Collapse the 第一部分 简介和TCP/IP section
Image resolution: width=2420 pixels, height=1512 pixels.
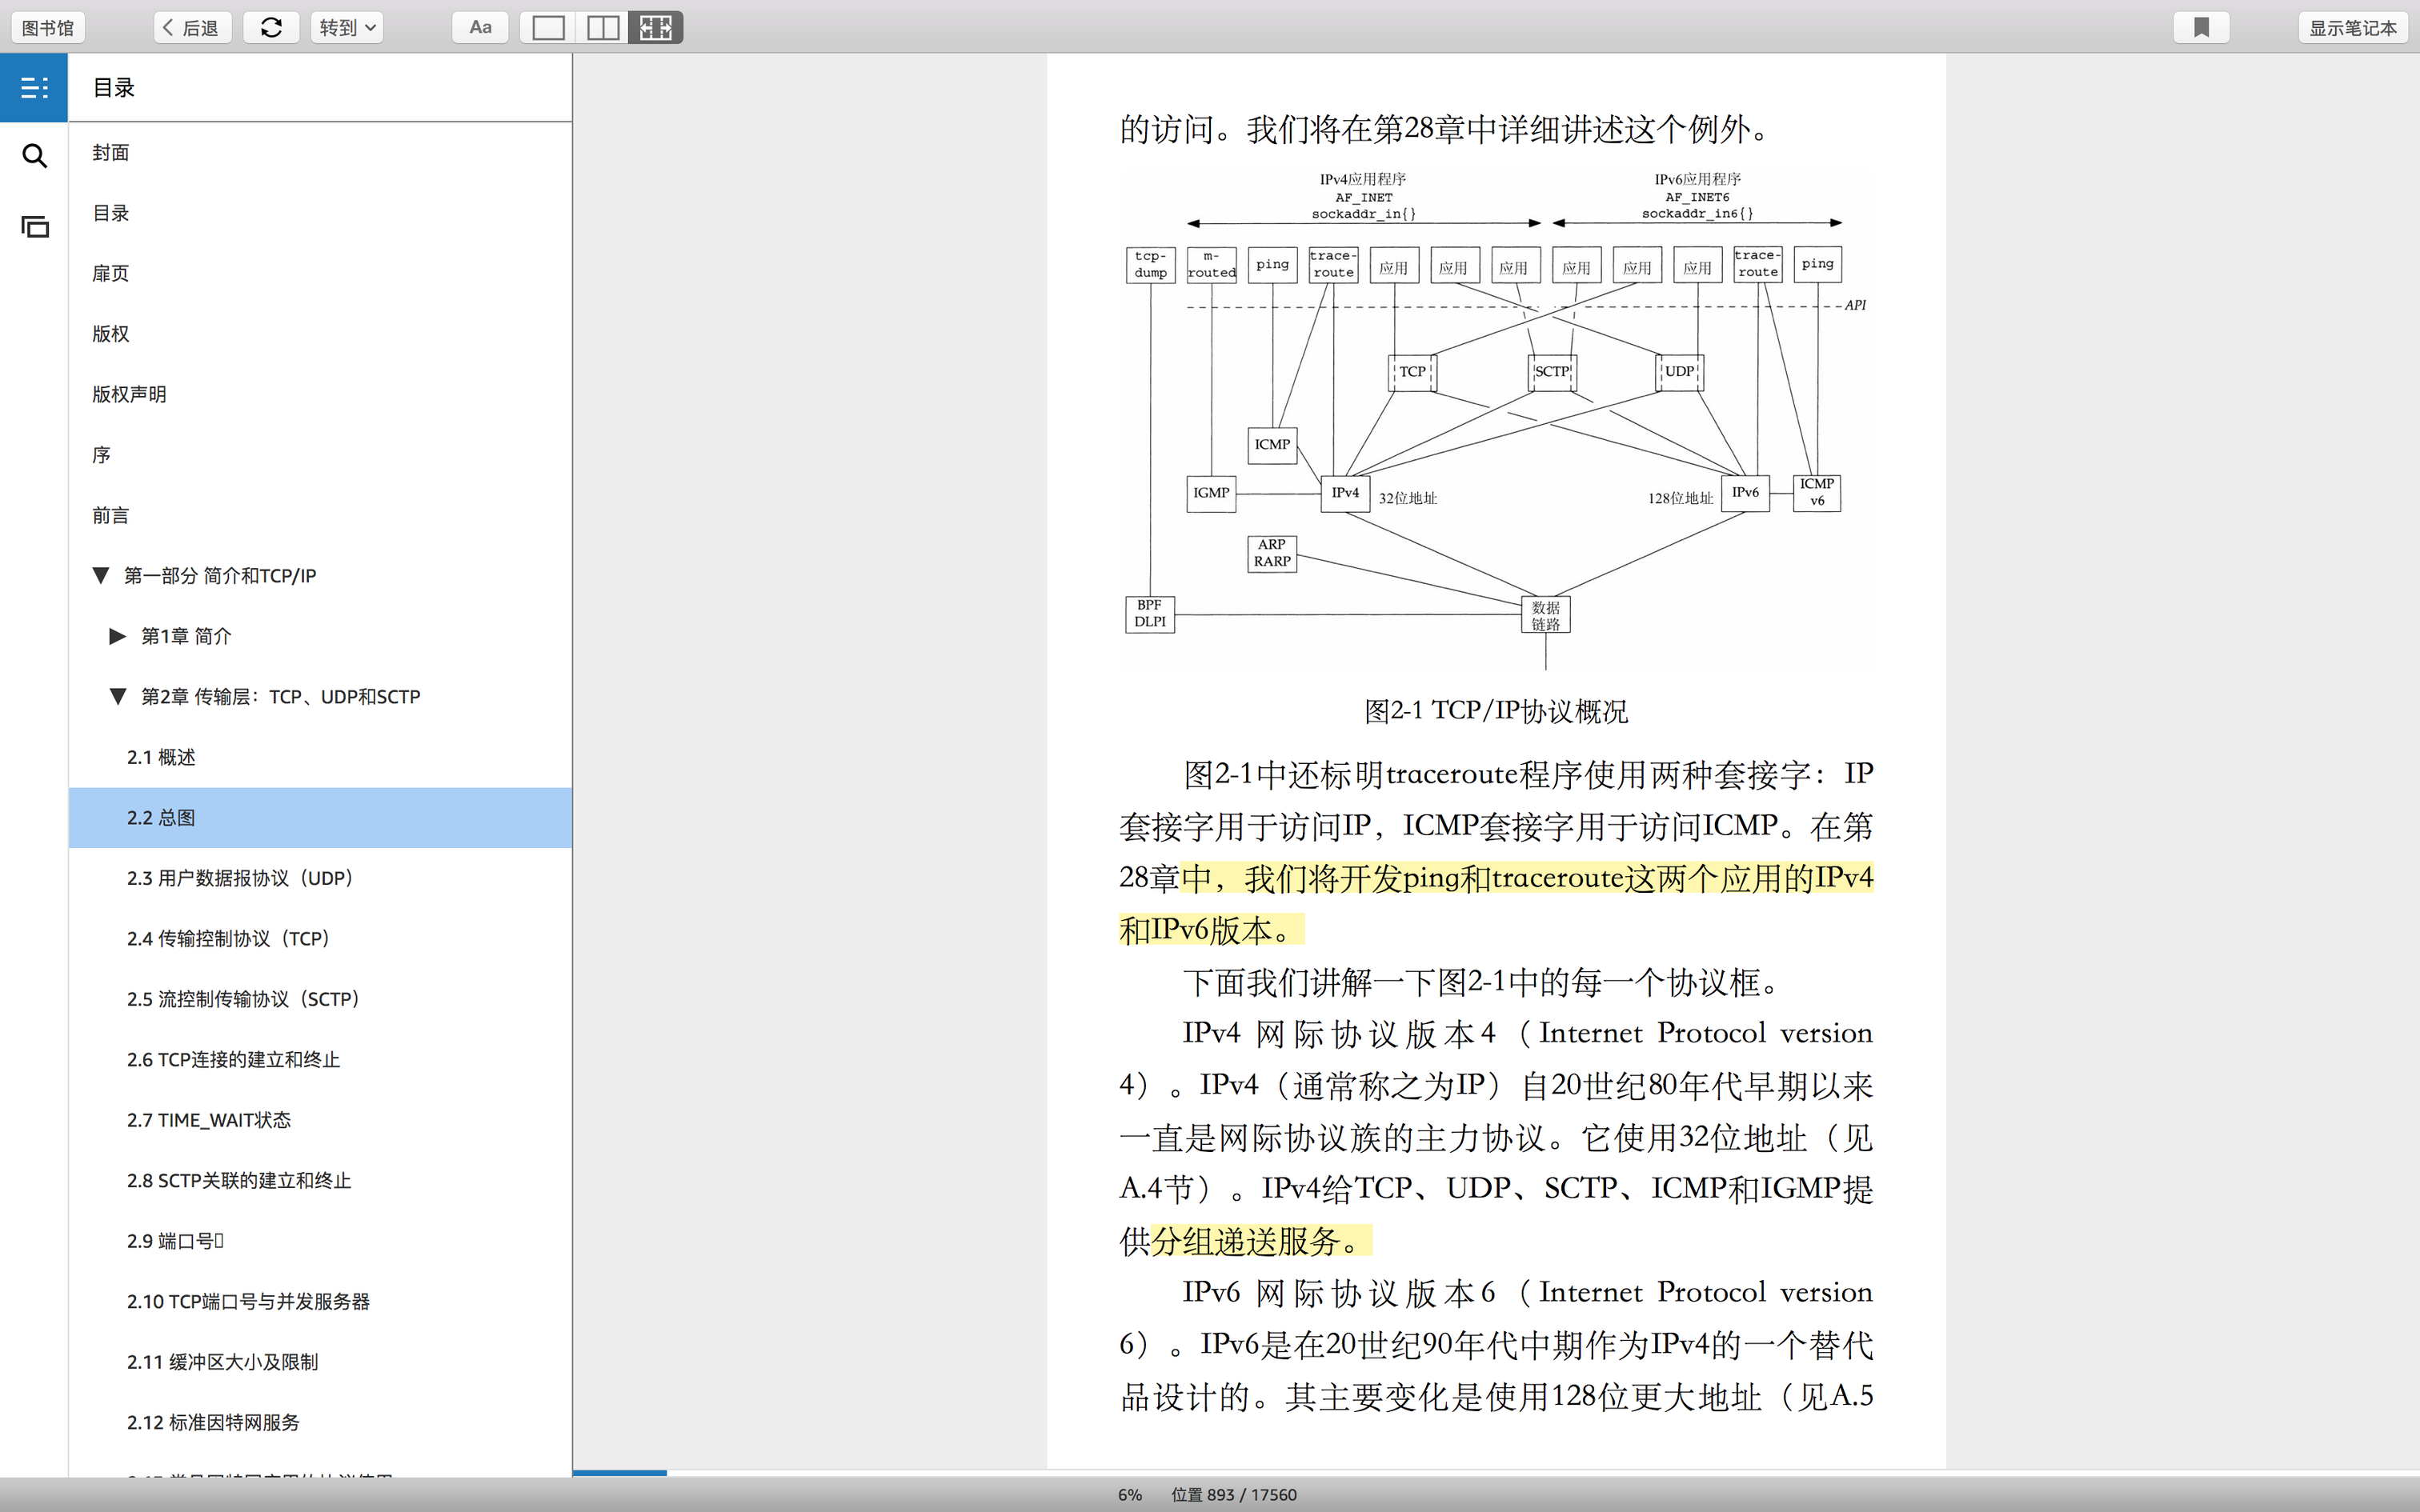(101, 576)
